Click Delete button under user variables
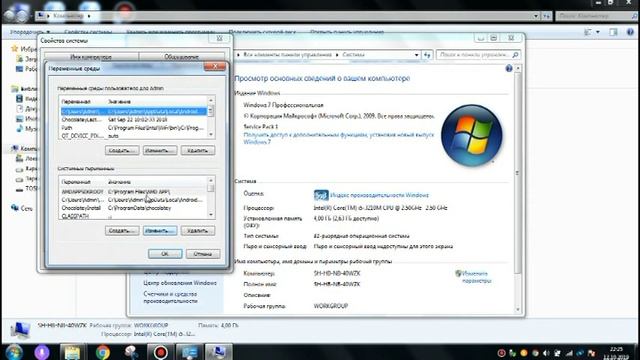The image size is (640, 360). (198, 150)
